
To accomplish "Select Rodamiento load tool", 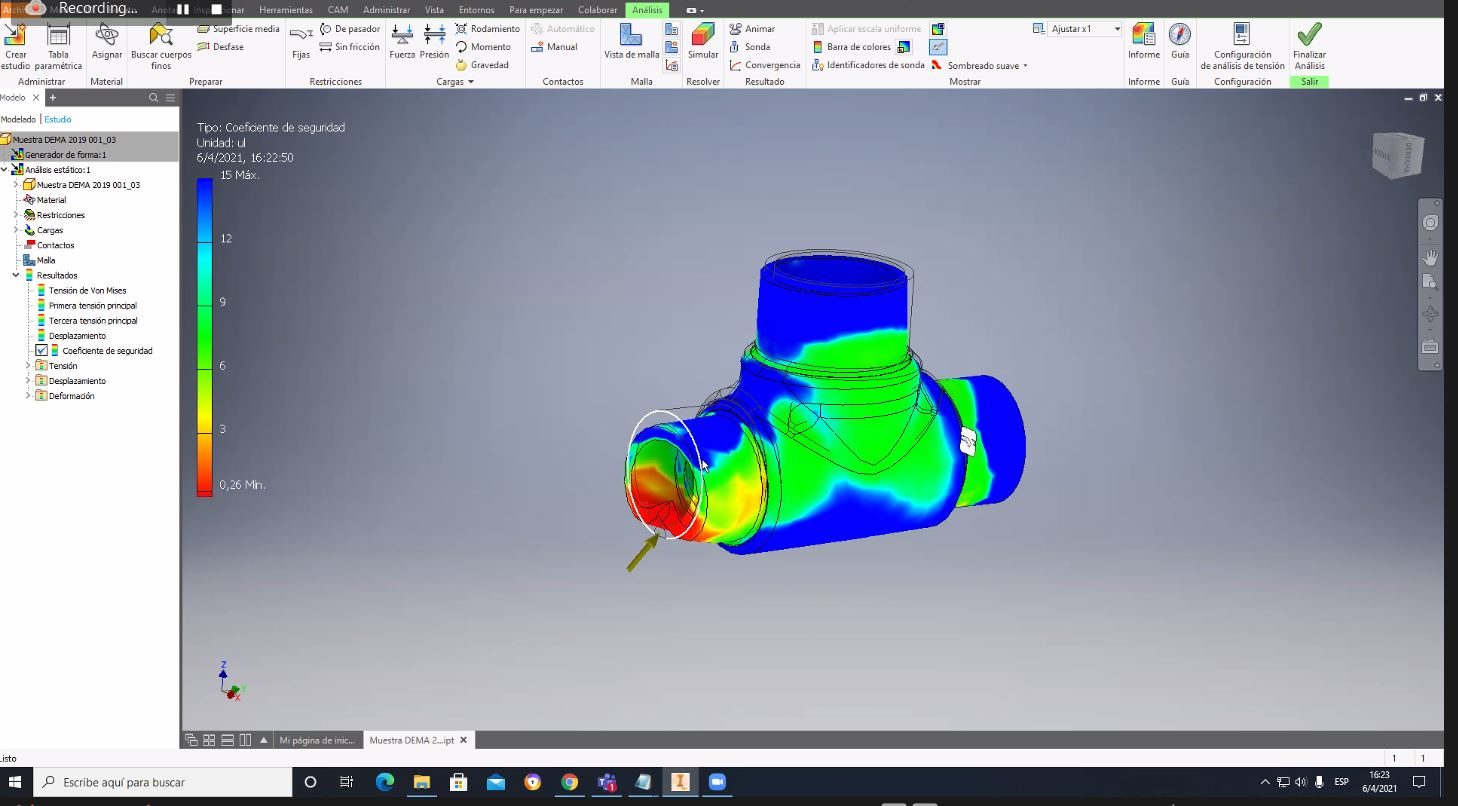I will (x=488, y=29).
